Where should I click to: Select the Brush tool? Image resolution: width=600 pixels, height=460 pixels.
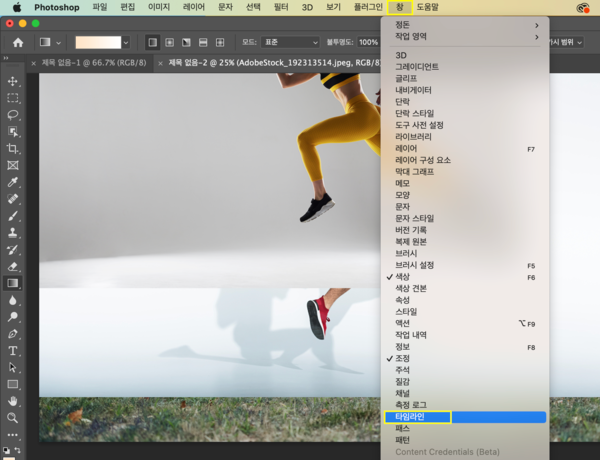pyautogui.click(x=13, y=216)
